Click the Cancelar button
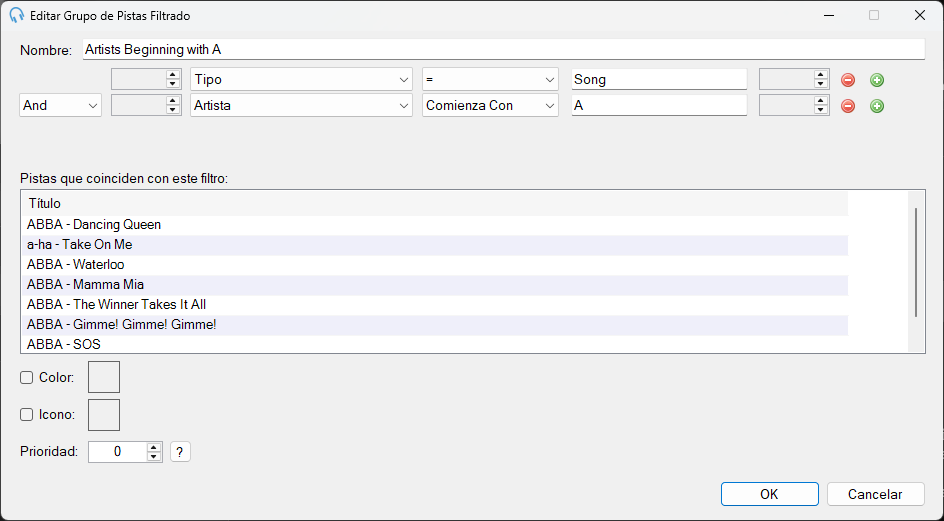 point(875,494)
